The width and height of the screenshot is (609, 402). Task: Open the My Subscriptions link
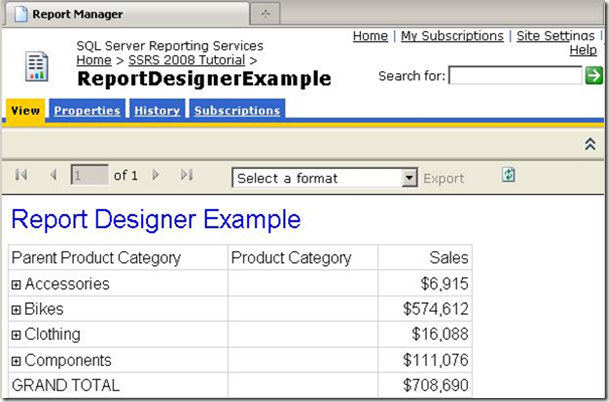tap(452, 36)
